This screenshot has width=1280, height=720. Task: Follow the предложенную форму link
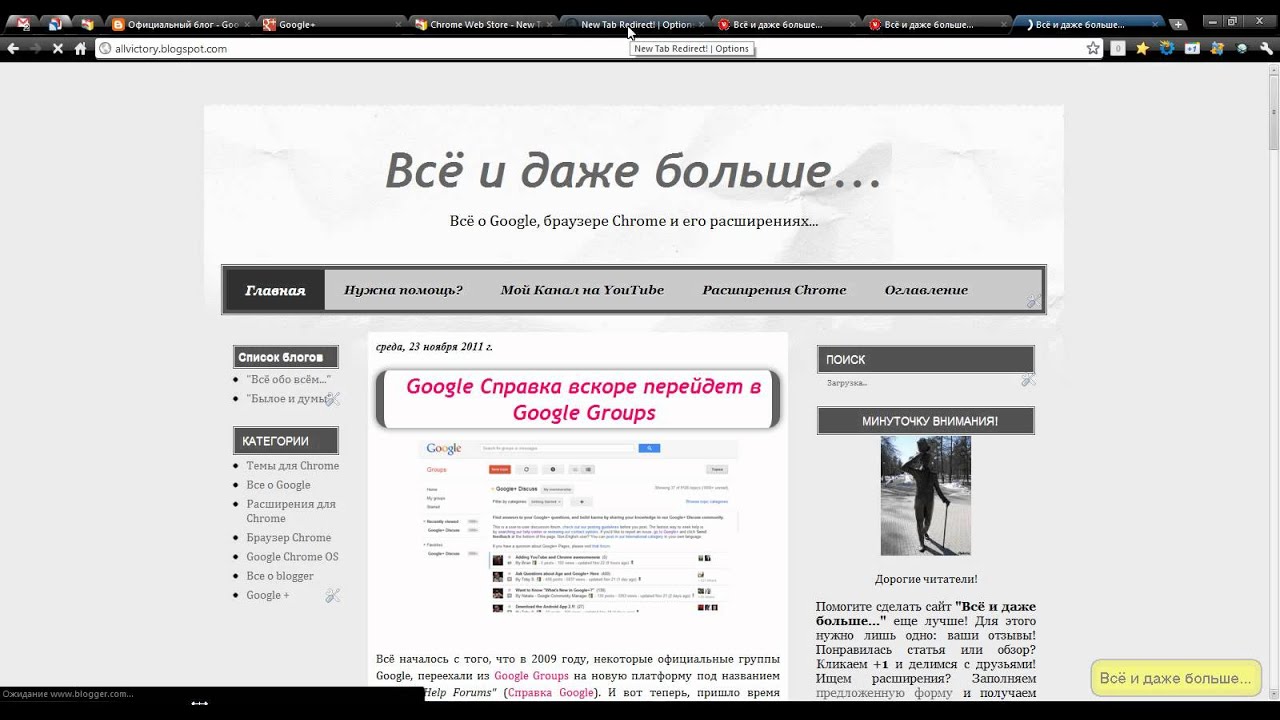pos(885,692)
